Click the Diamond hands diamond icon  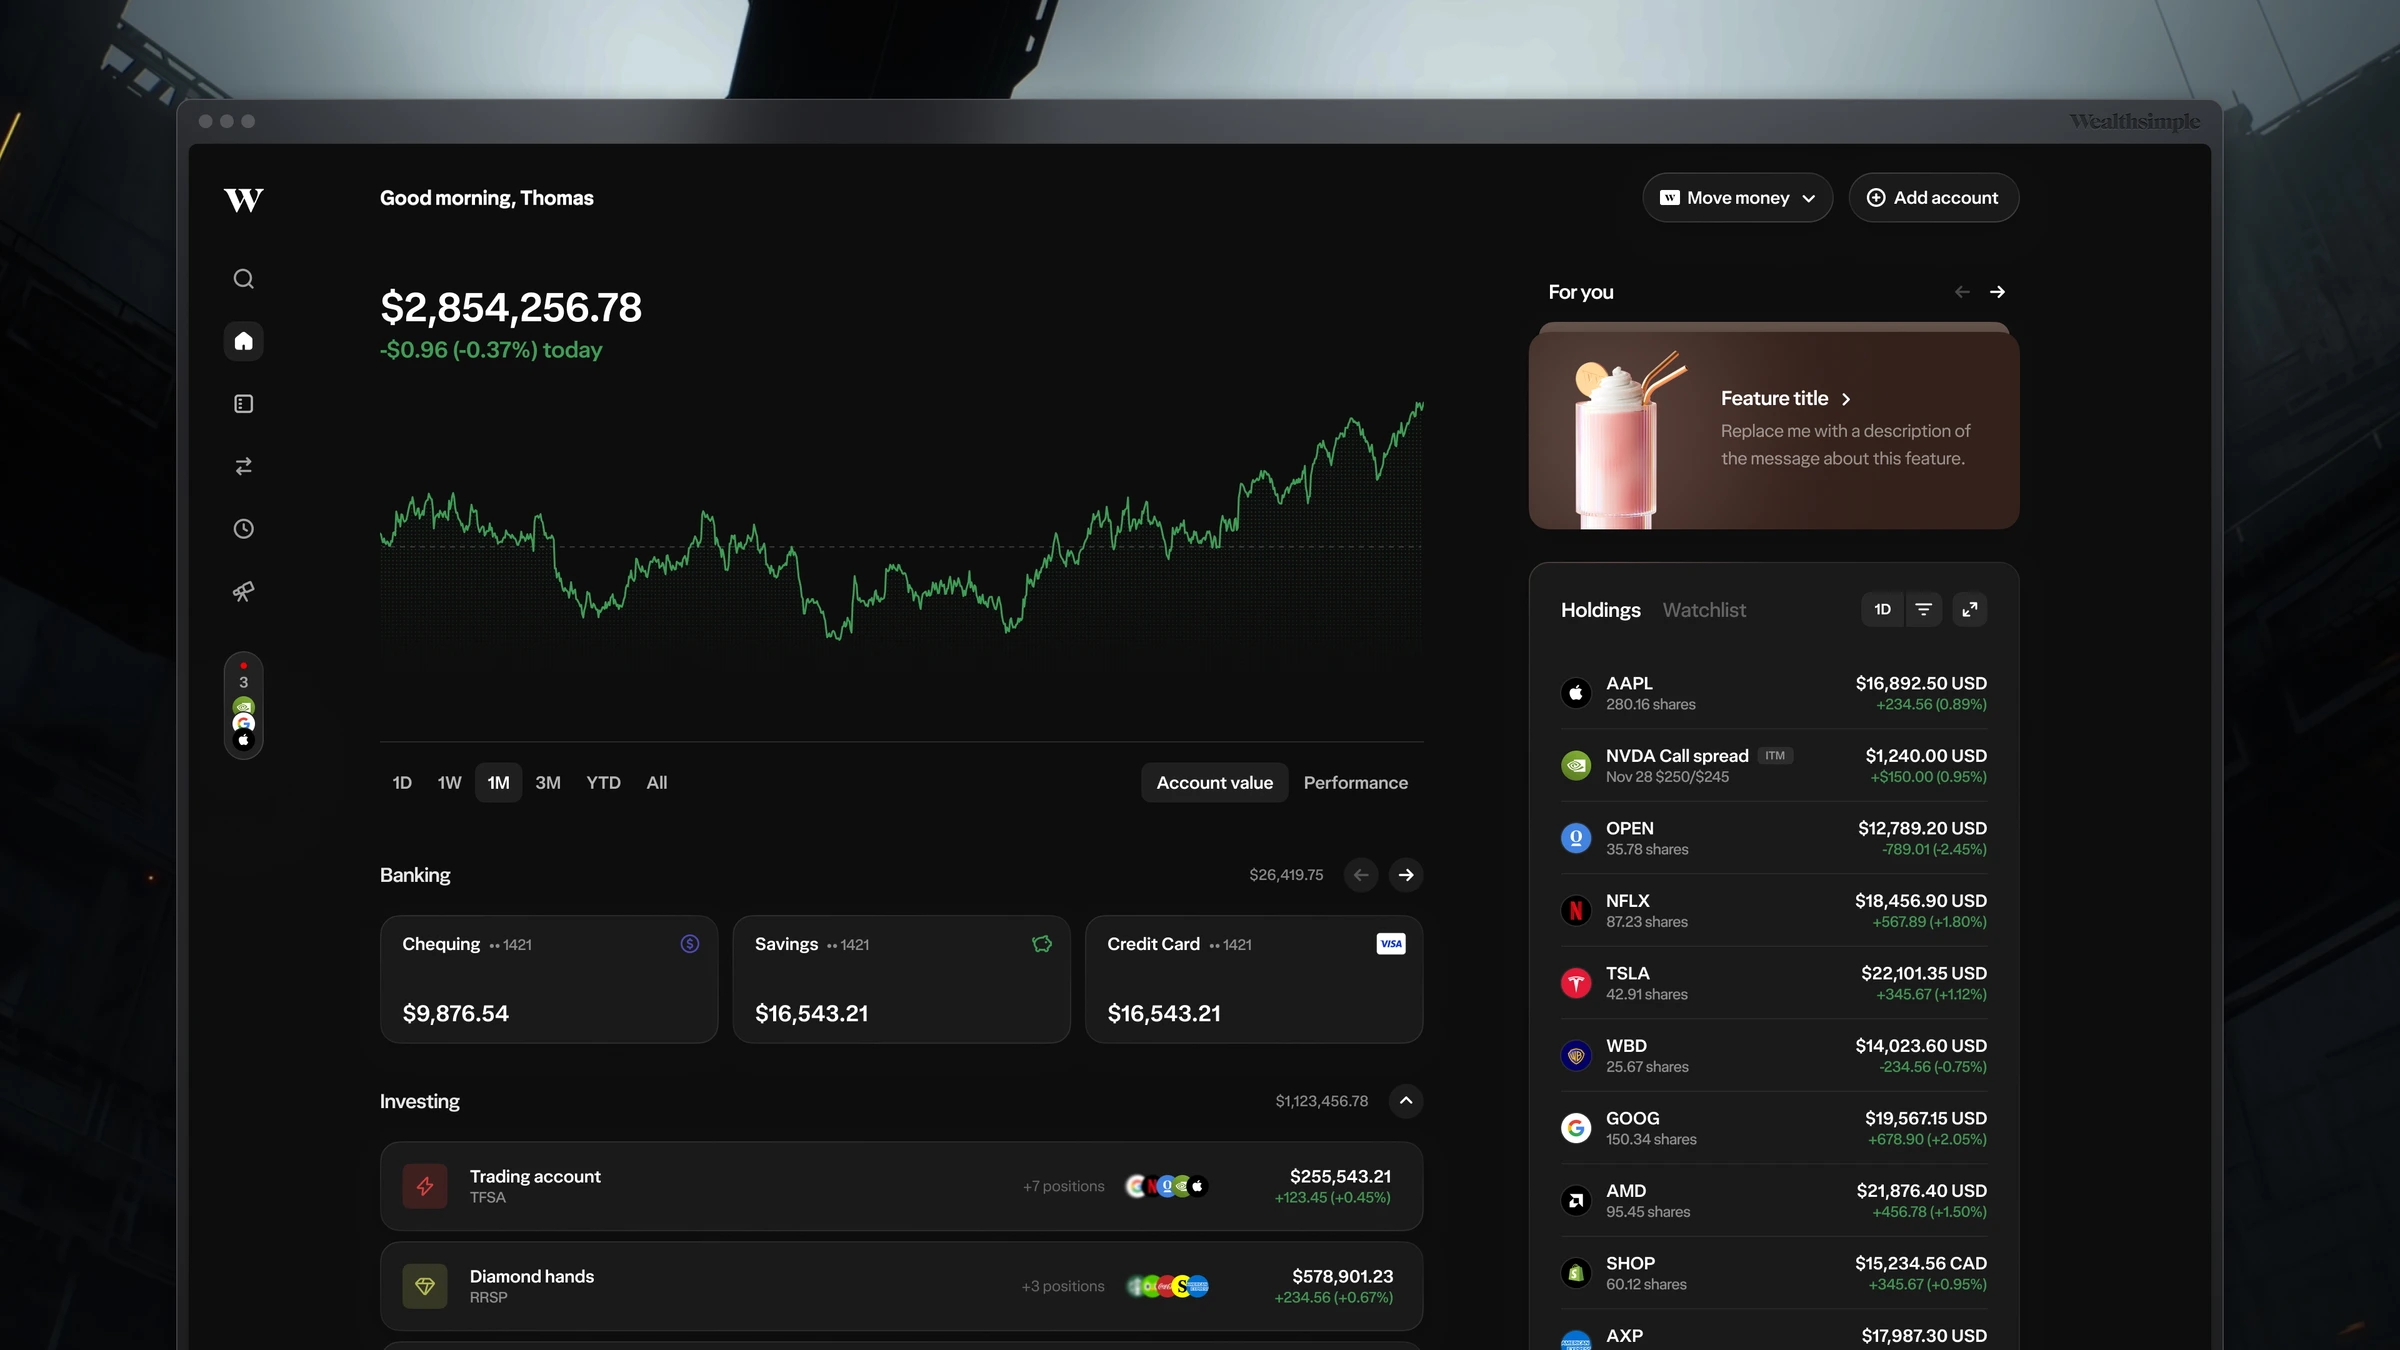425,1286
